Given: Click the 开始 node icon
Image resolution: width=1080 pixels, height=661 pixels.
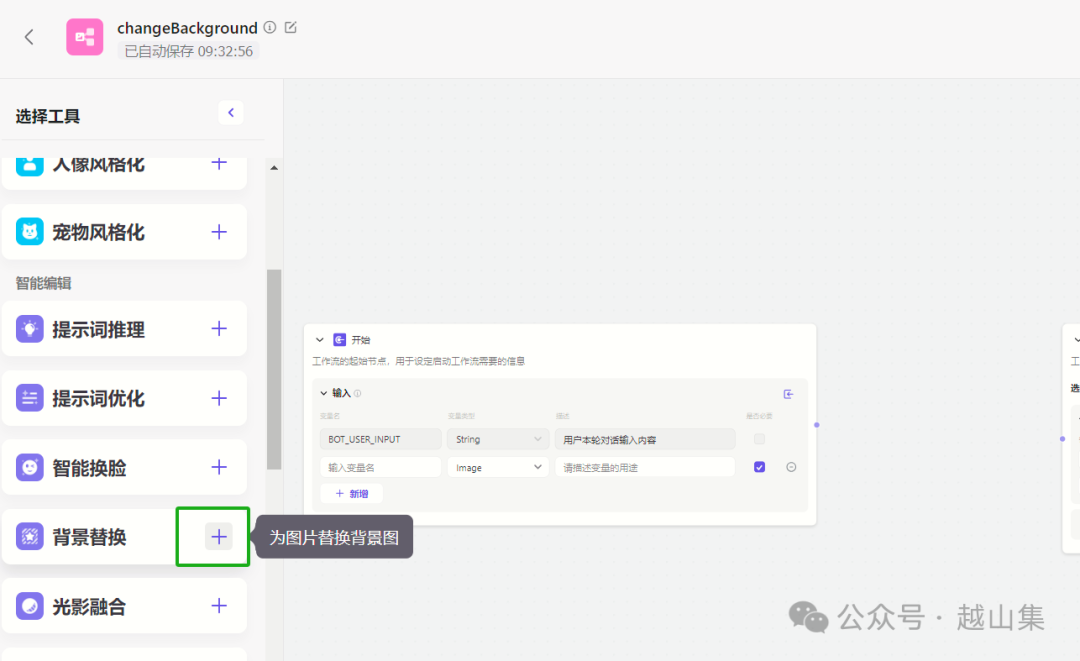Looking at the screenshot, I should [x=340, y=339].
